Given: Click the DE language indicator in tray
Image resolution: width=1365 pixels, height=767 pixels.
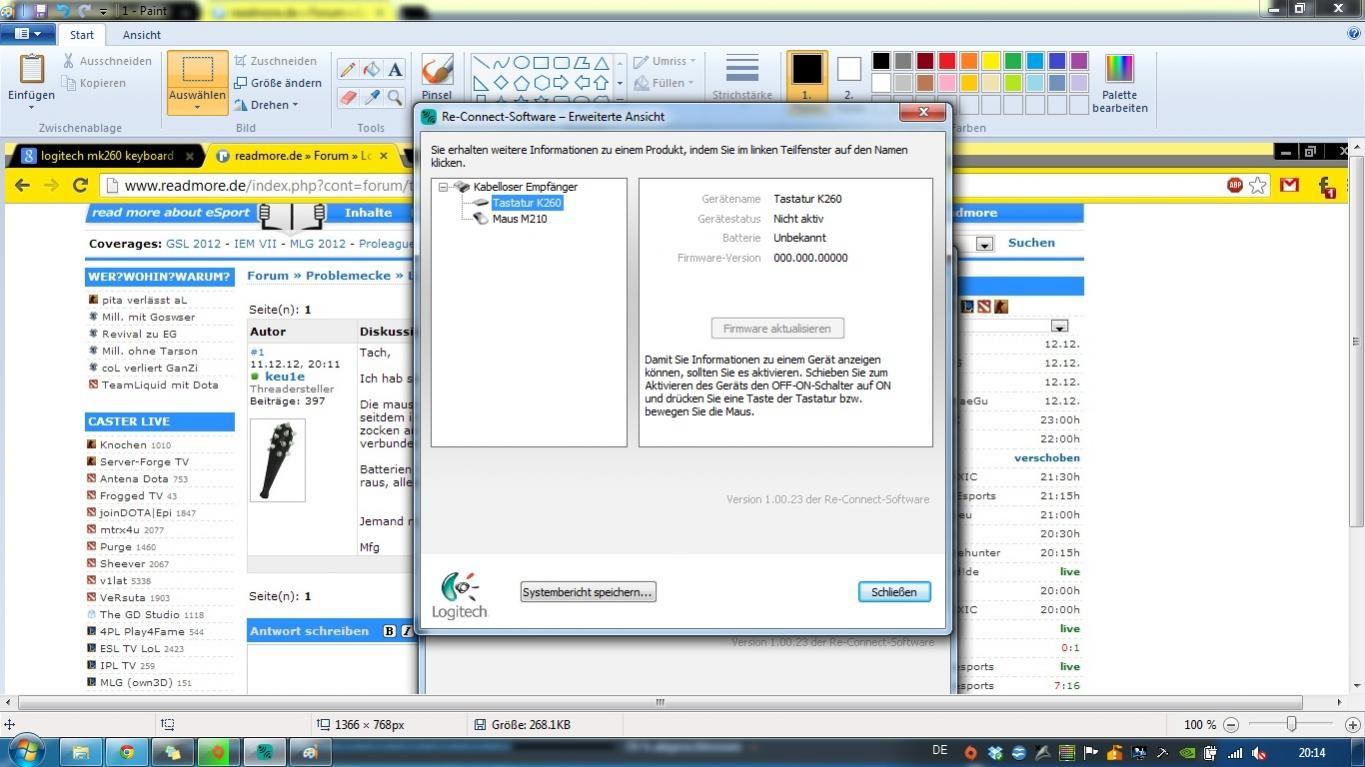Looking at the screenshot, I should (x=940, y=751).
